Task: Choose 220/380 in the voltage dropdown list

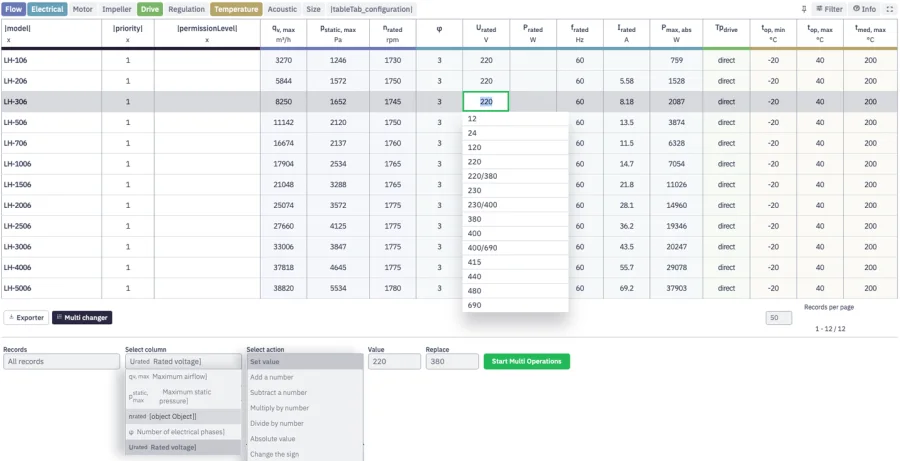Action: click(x=515, y=176)
